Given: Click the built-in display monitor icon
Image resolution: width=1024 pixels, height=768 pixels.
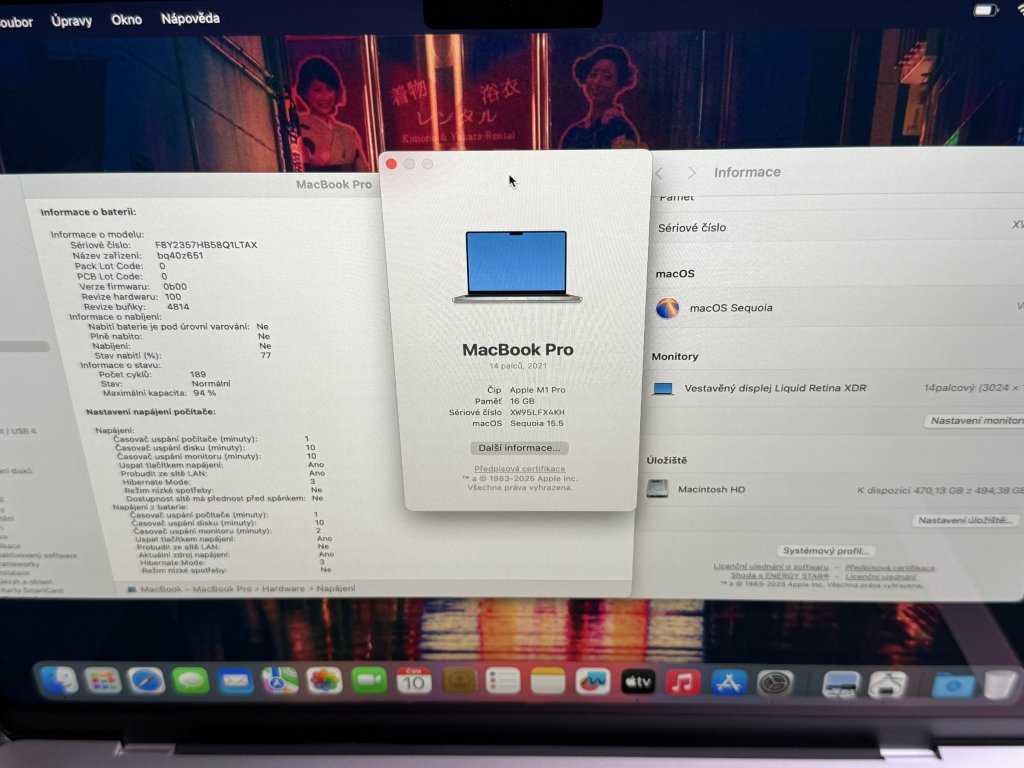Looking at the screenshot, I should click(x=663, y=389).
